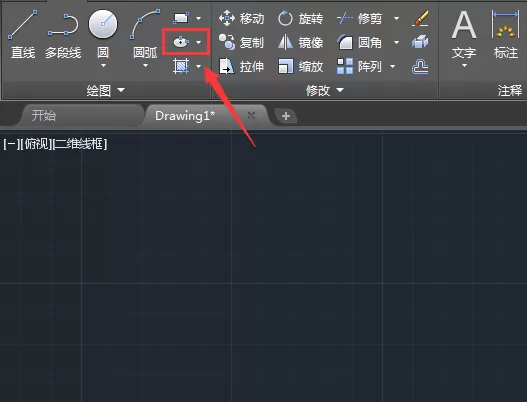Open the [-] viewport controls menu
The width and height of the screenshot is (527, 402).
(x=11, y=144)
